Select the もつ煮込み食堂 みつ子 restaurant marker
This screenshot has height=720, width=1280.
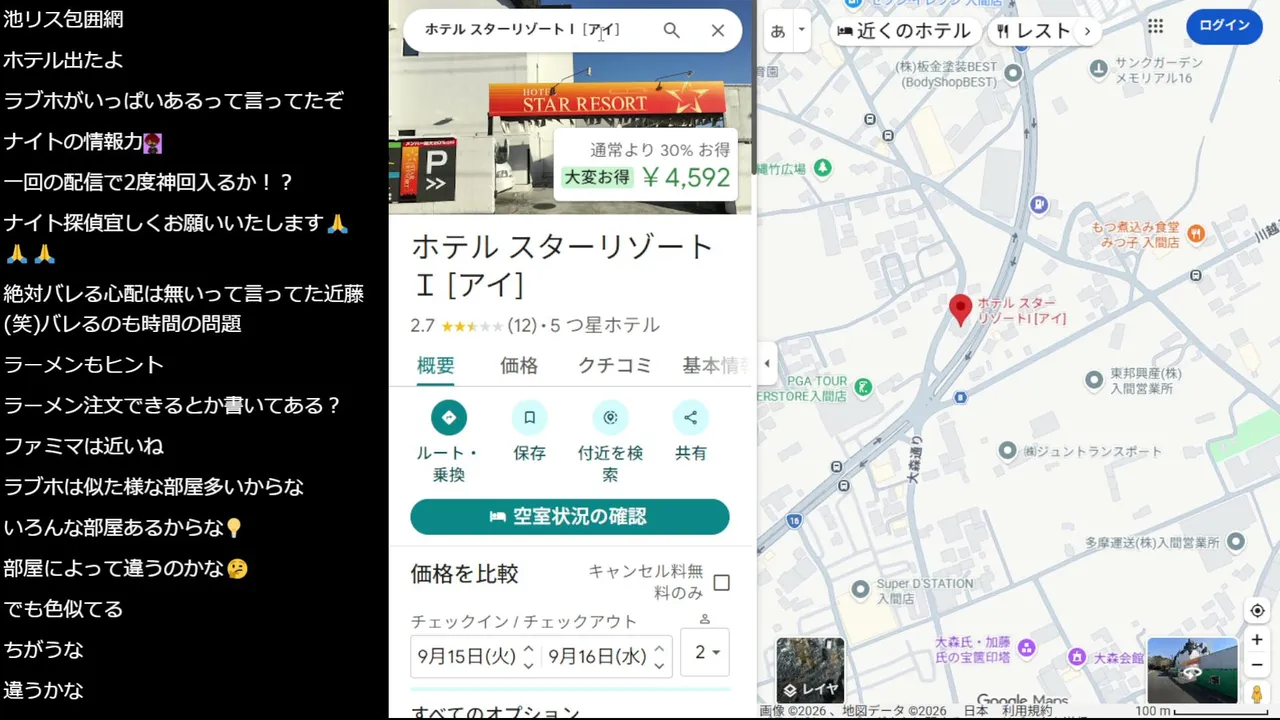[x=1196, y=234]
